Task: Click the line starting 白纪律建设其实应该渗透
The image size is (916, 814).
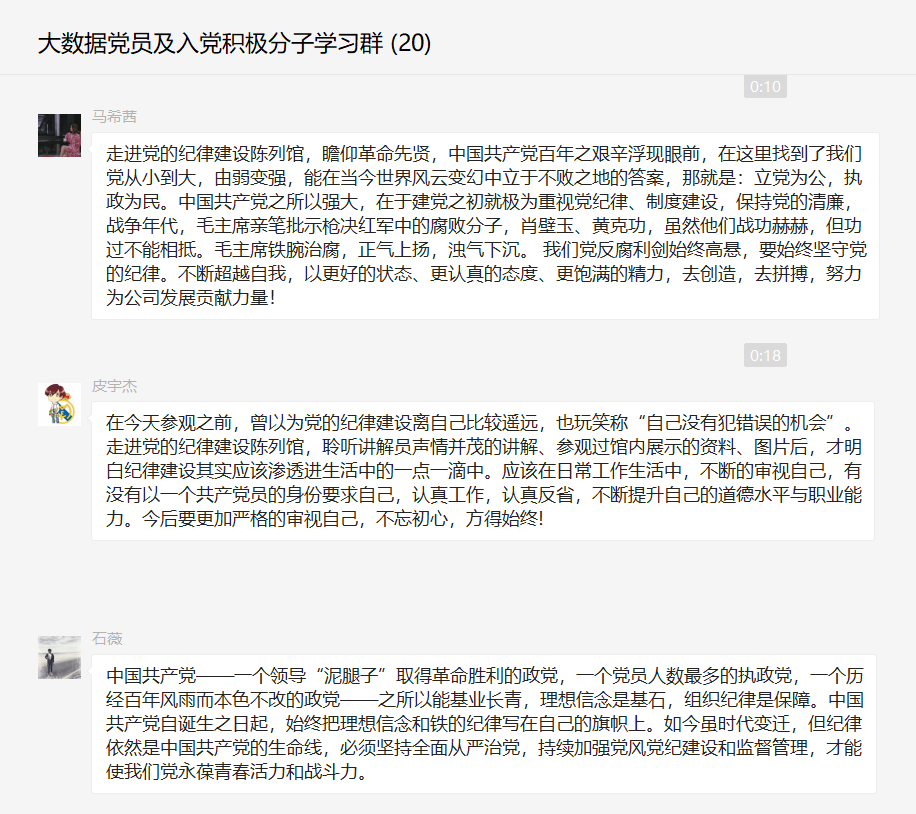Action: [x=484, y=470]
